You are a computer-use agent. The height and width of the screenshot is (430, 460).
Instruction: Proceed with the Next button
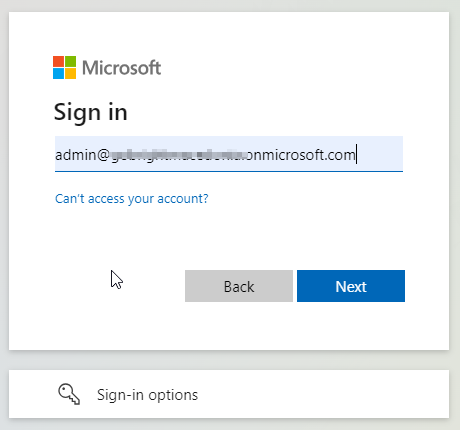coord(351,286)
